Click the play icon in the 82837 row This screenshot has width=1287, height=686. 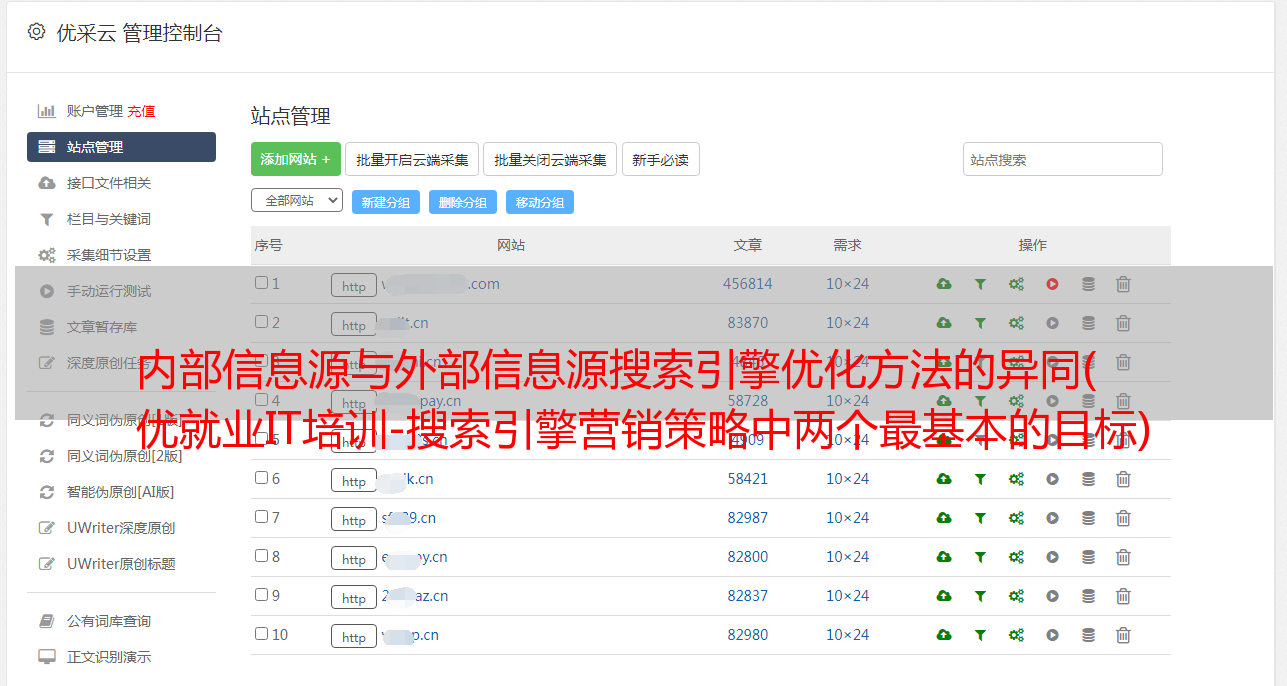1052,596
